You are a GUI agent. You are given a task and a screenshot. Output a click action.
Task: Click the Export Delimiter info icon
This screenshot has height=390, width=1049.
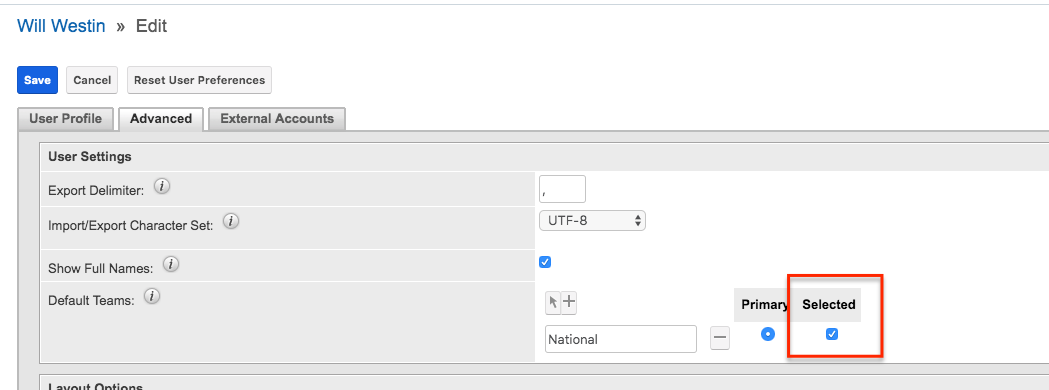coord(161,187)
